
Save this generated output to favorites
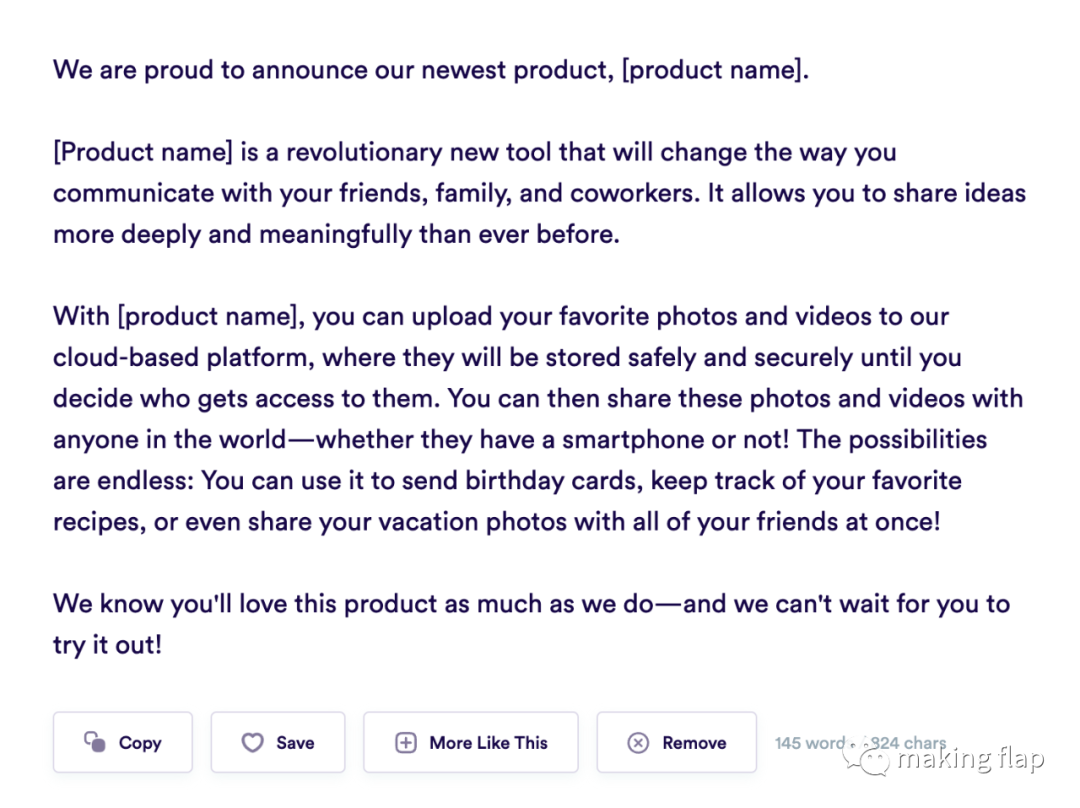pos(278,742)
